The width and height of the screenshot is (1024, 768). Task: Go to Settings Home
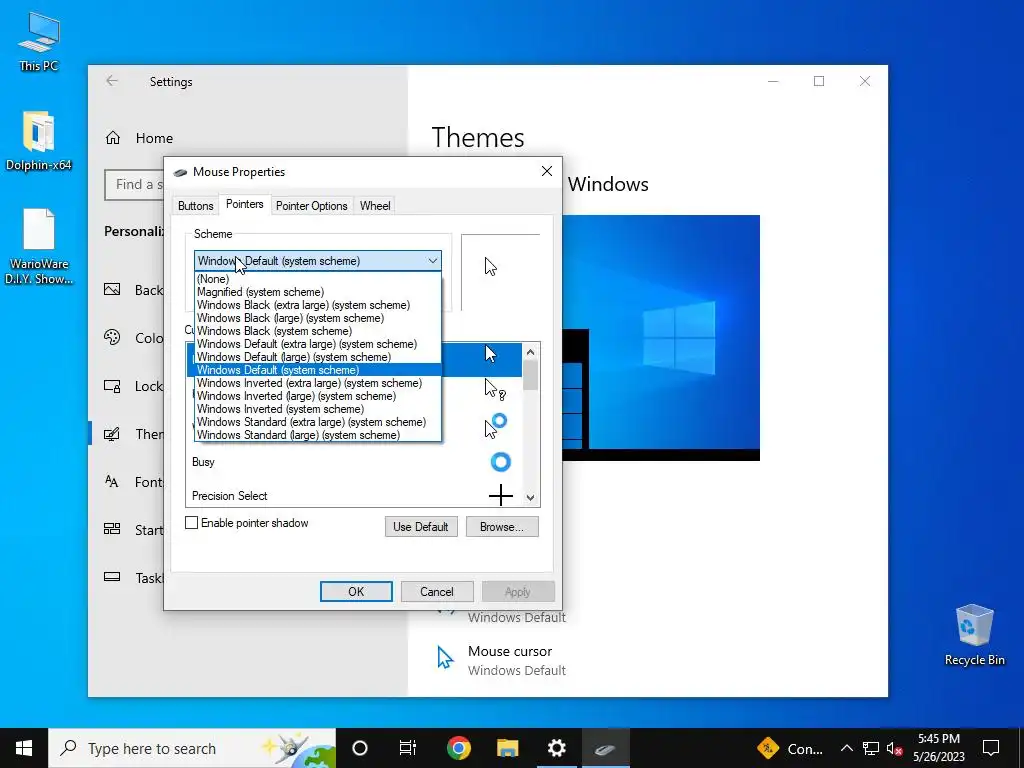pyautogui.click(x=139, y=138)
